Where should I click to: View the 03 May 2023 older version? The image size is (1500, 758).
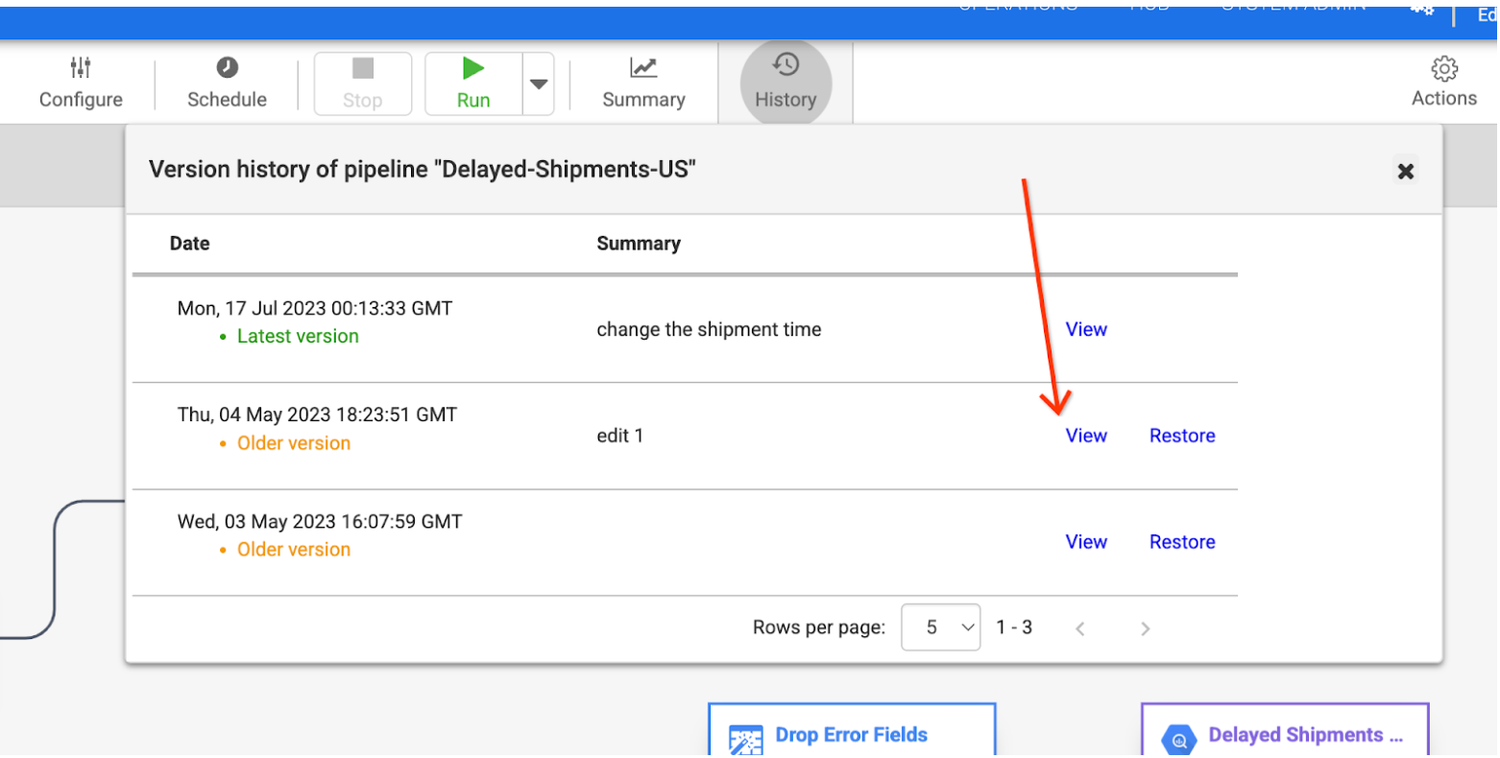[1086, 541]
